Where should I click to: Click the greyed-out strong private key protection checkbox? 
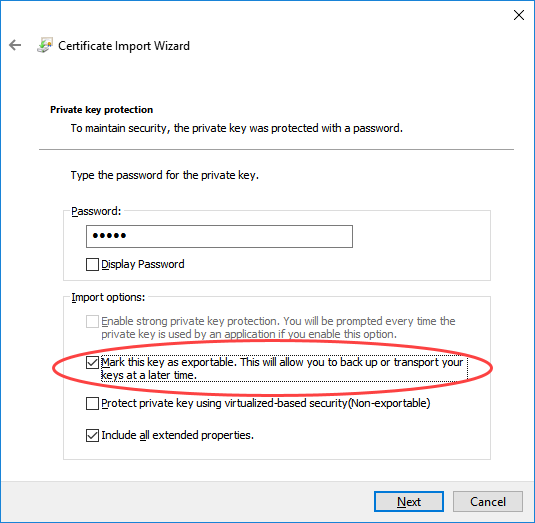(92, 321)
